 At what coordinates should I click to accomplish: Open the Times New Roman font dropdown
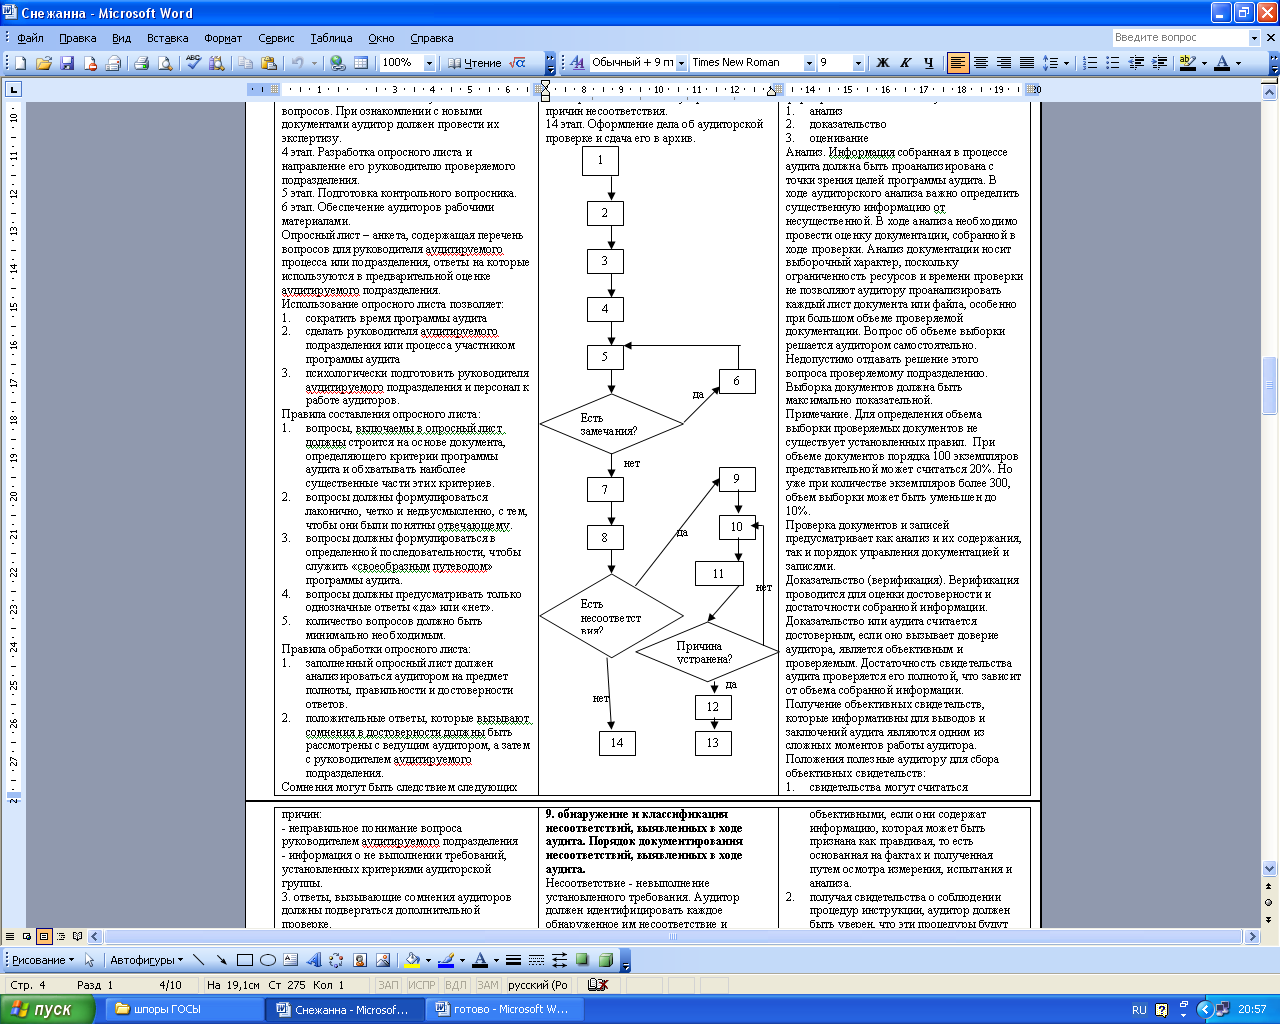point(809,63)
